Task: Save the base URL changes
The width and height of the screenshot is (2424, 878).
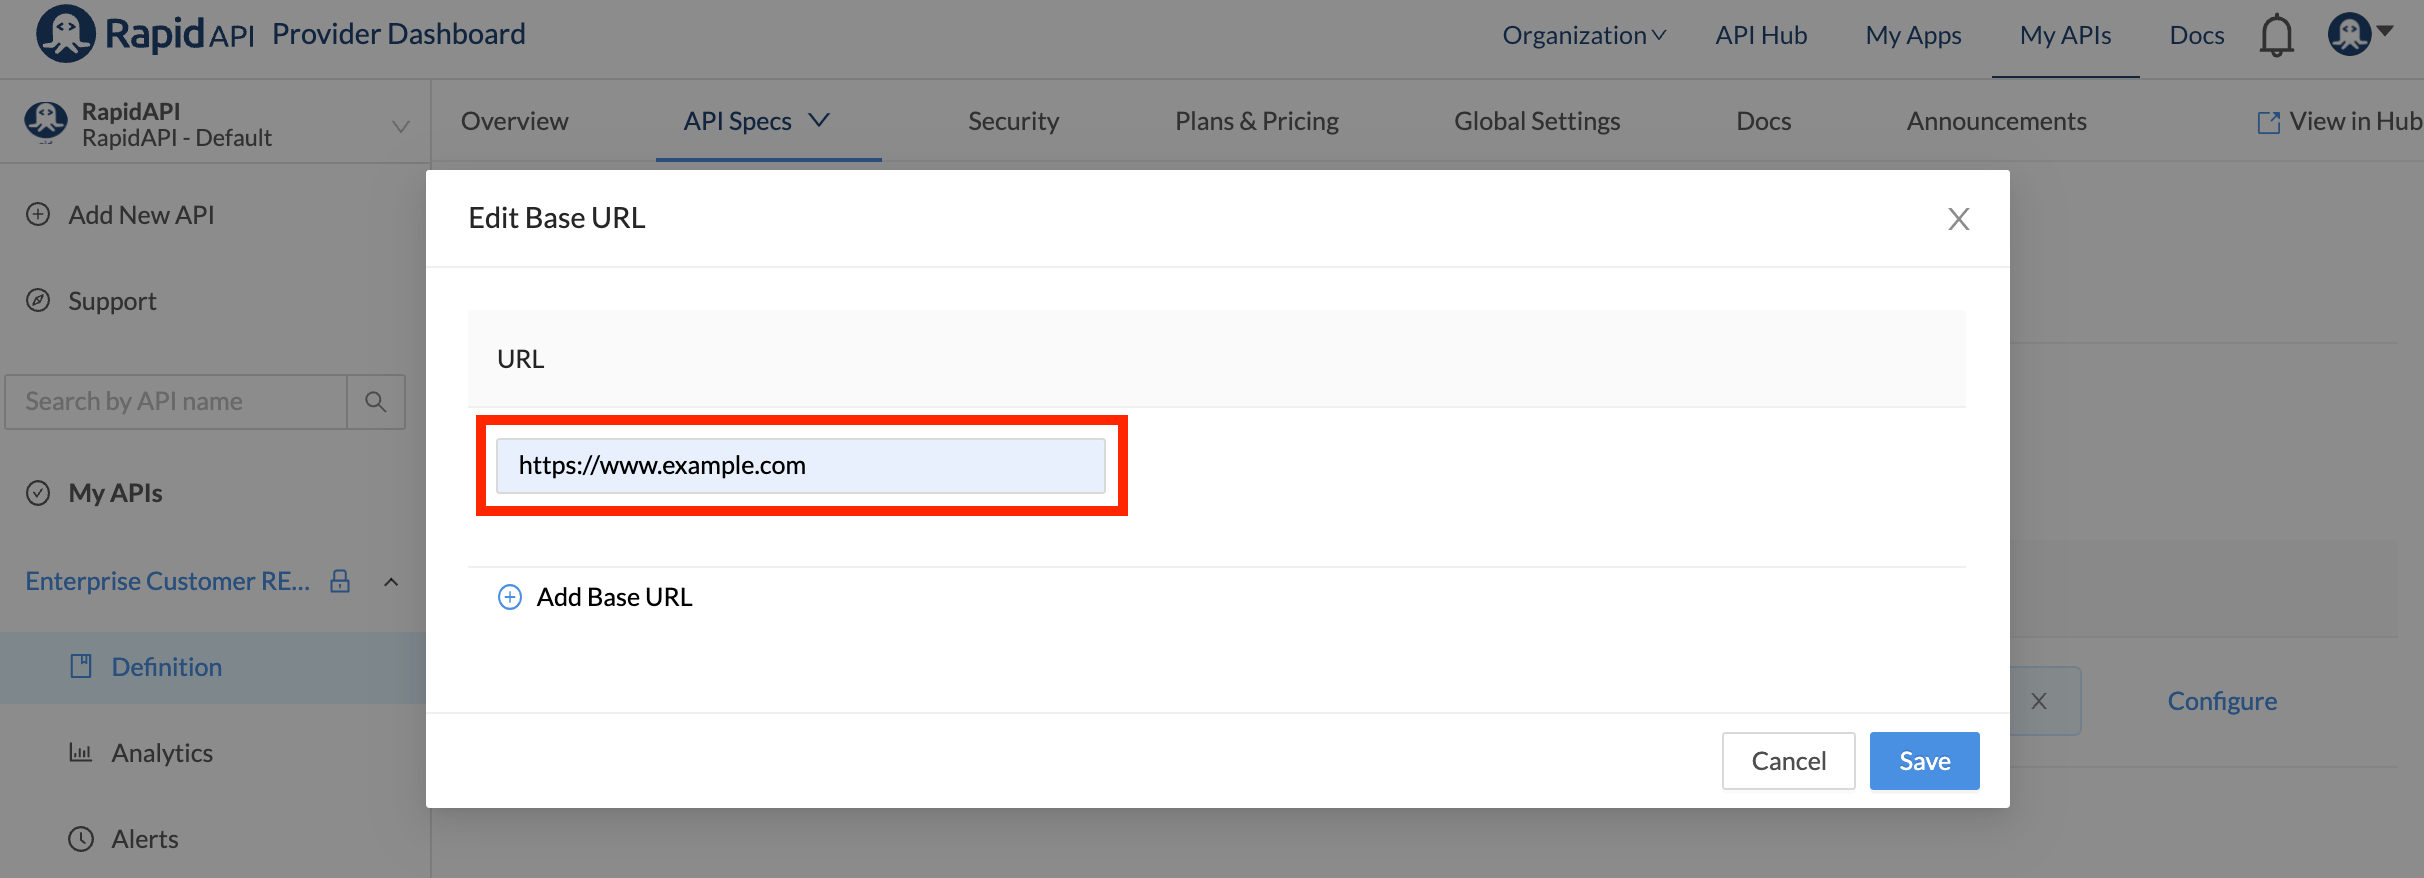Action: 1924,761
